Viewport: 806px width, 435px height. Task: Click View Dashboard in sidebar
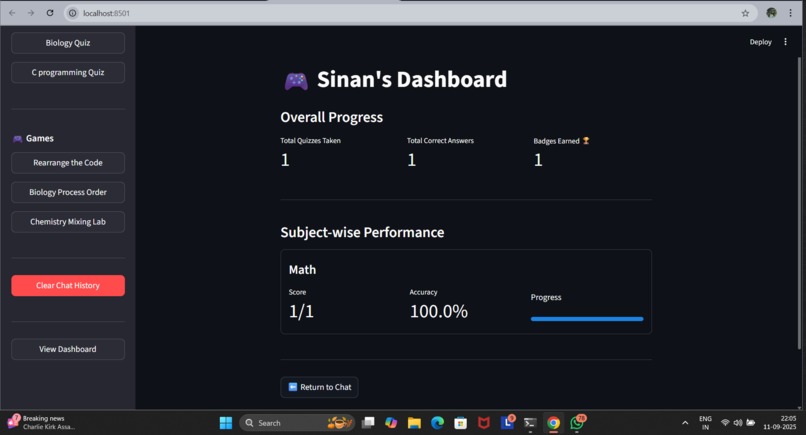[68, 349]
